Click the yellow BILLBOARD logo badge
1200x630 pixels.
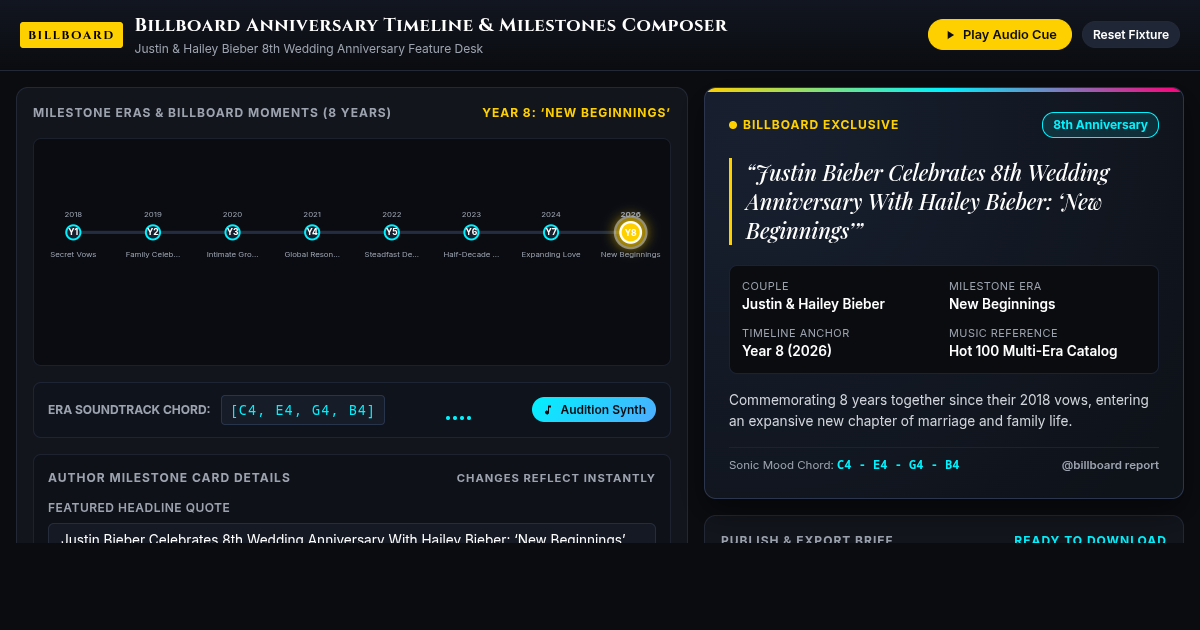pyautogui.click(x=71, y=35)
